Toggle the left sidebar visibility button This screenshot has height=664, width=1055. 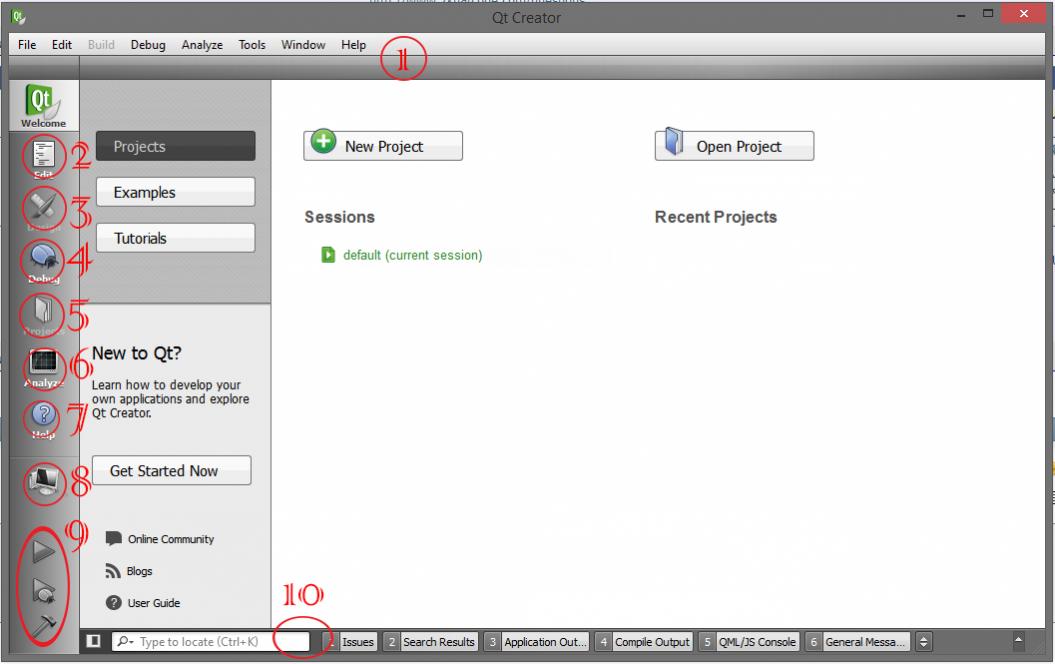94,641
